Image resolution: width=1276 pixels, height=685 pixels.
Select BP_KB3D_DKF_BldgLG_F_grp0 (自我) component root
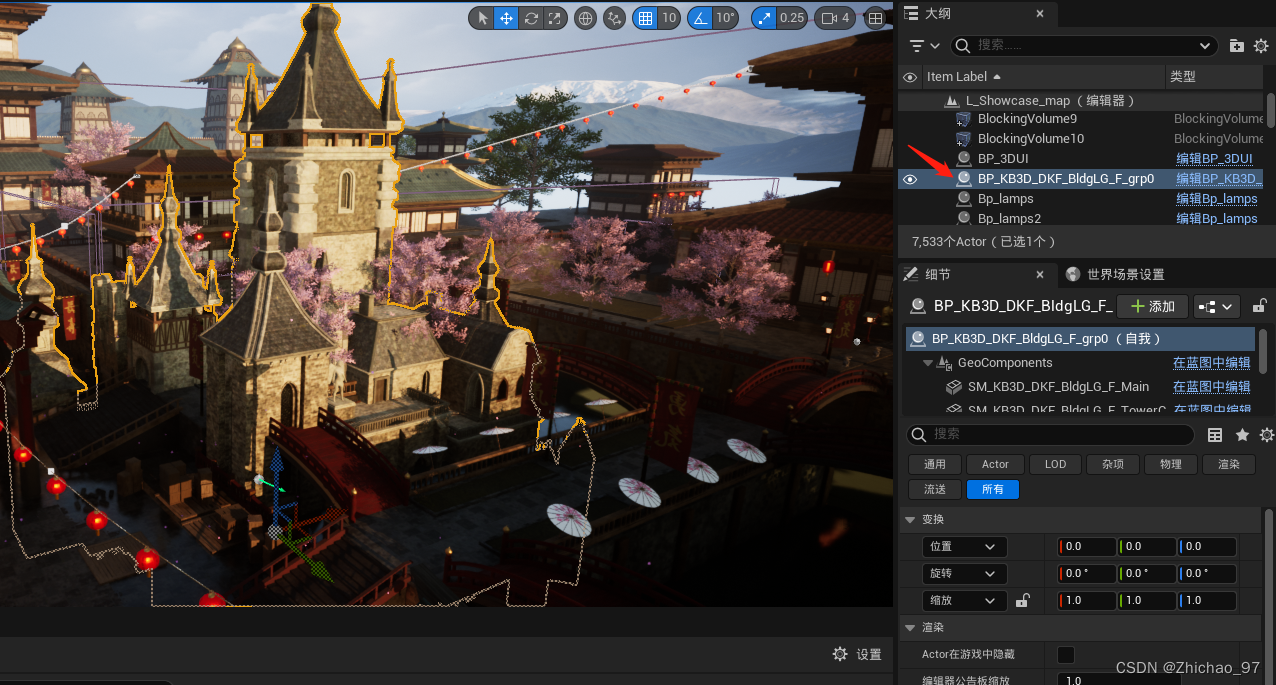[1081, 338]
